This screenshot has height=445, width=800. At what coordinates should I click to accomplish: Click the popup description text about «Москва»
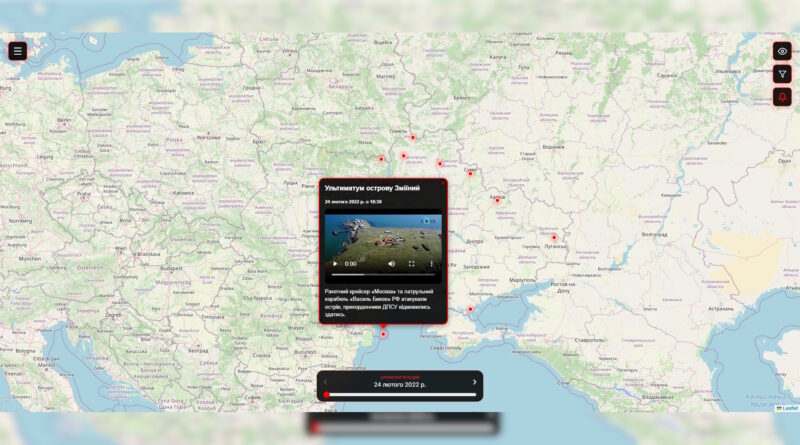tap(379, 303)
